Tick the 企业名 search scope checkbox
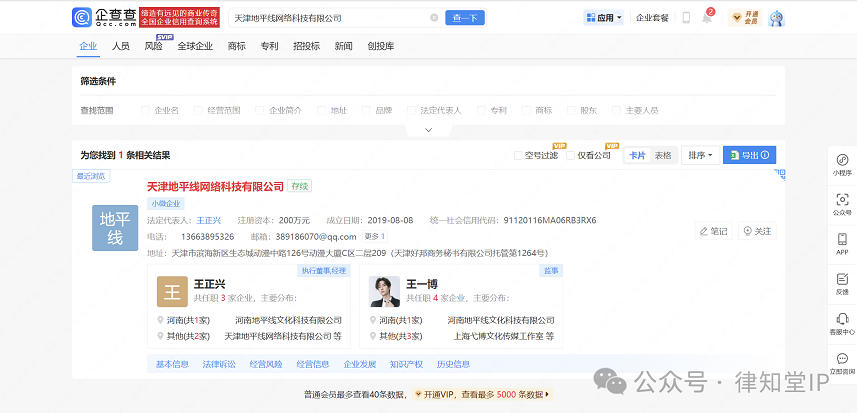Viewport: 857px width, 413px height. 146,110
